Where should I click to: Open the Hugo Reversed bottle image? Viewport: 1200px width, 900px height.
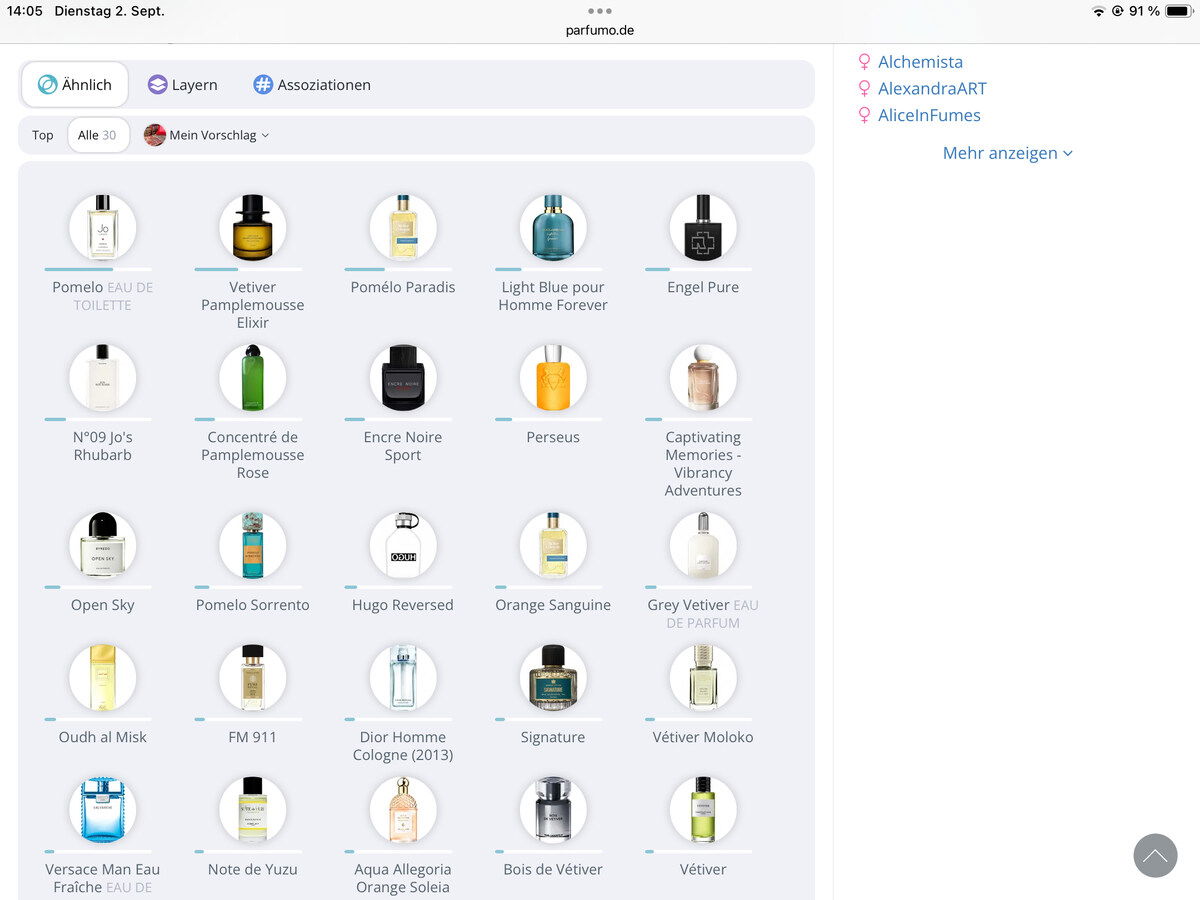(x=403, y=546)
